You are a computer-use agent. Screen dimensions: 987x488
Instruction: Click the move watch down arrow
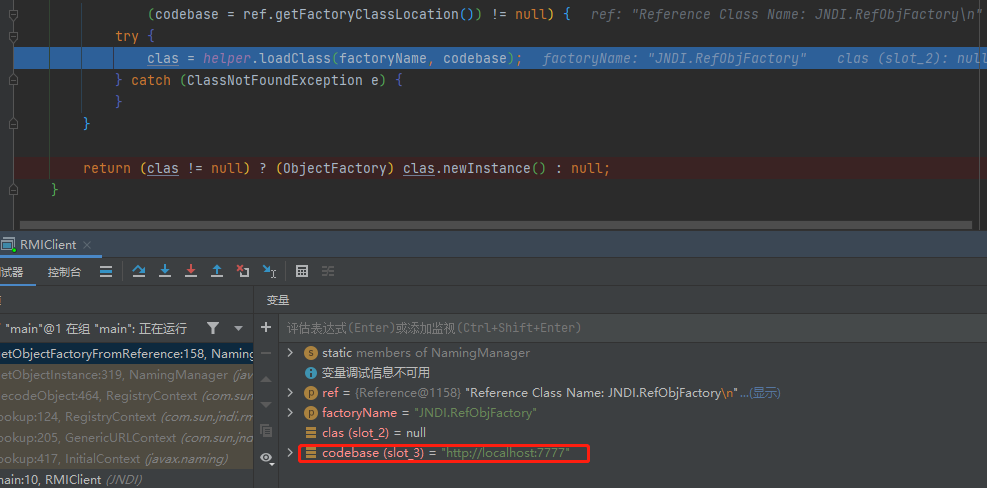click(x=266, y=405)
